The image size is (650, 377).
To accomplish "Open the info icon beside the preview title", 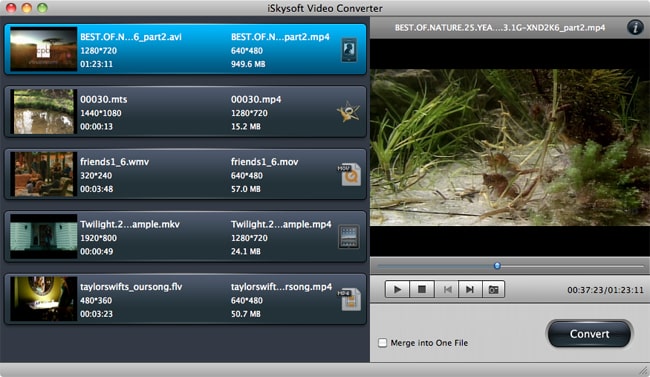I will [x=635, y=27].
